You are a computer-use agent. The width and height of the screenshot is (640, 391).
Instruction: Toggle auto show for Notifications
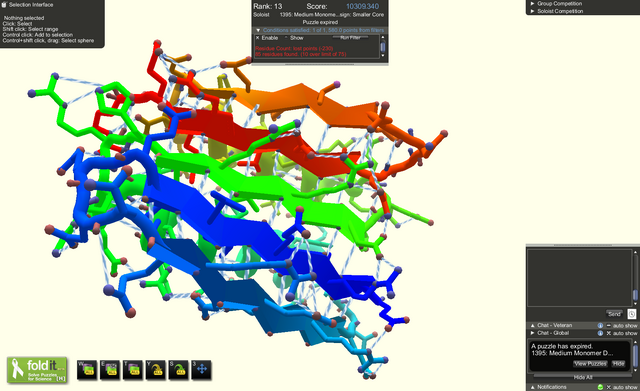click(x=609, y=387)
